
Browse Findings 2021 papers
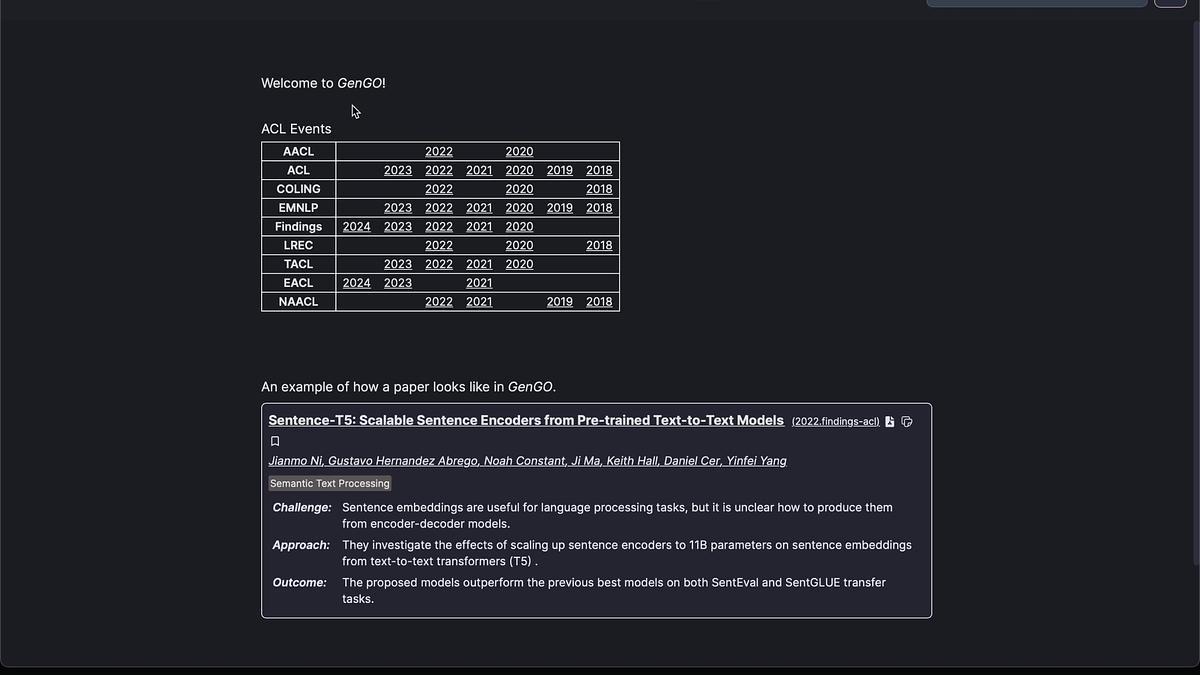click(479, 227)
